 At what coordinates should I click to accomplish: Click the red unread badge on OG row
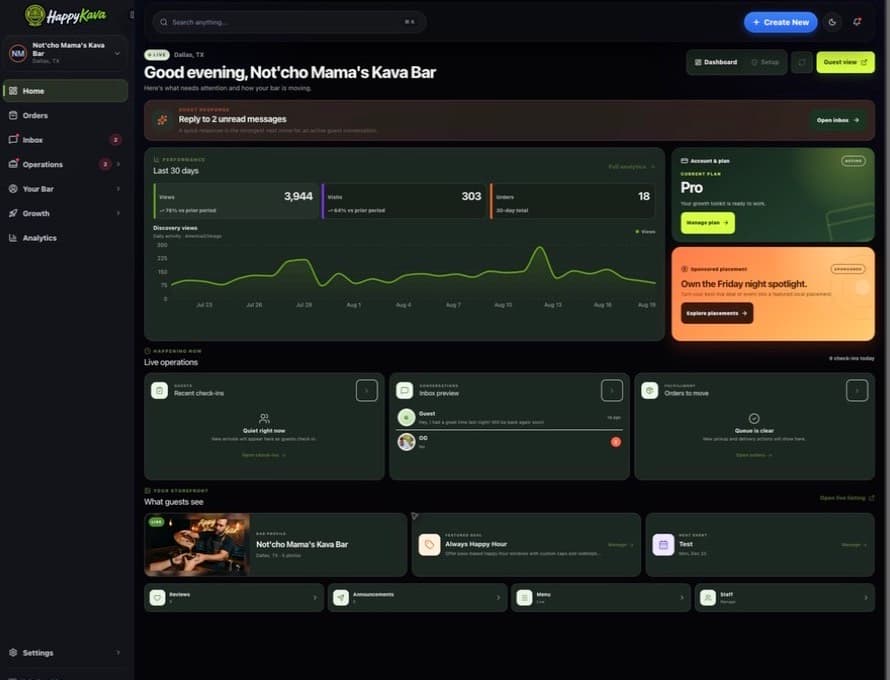(x=616, y=442)
